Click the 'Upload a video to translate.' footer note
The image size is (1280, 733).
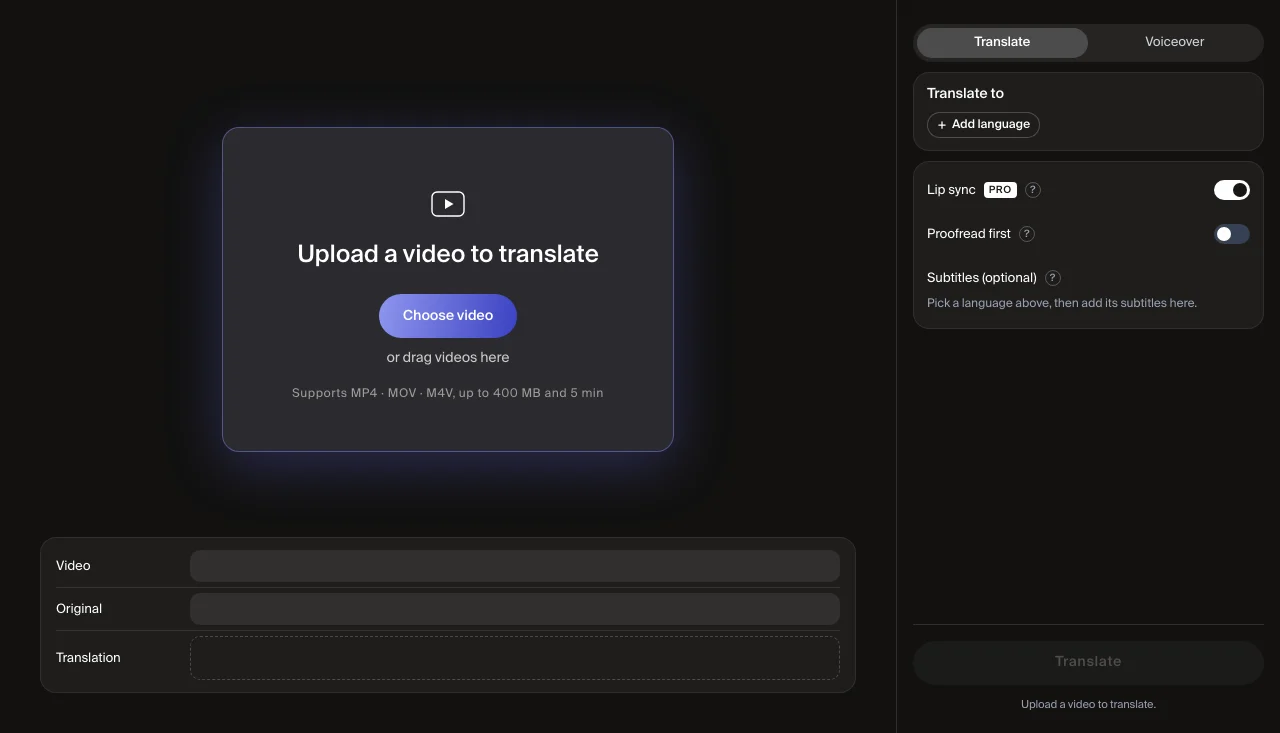1088,705
